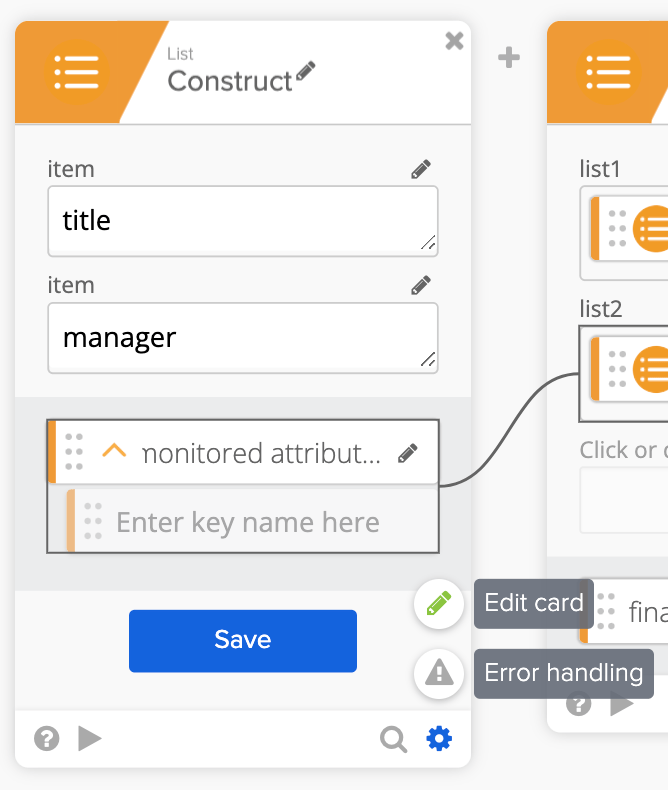Screen dimensions: 668x790
Task: Click pencil icon beside first item field
Action: [421, 169]
